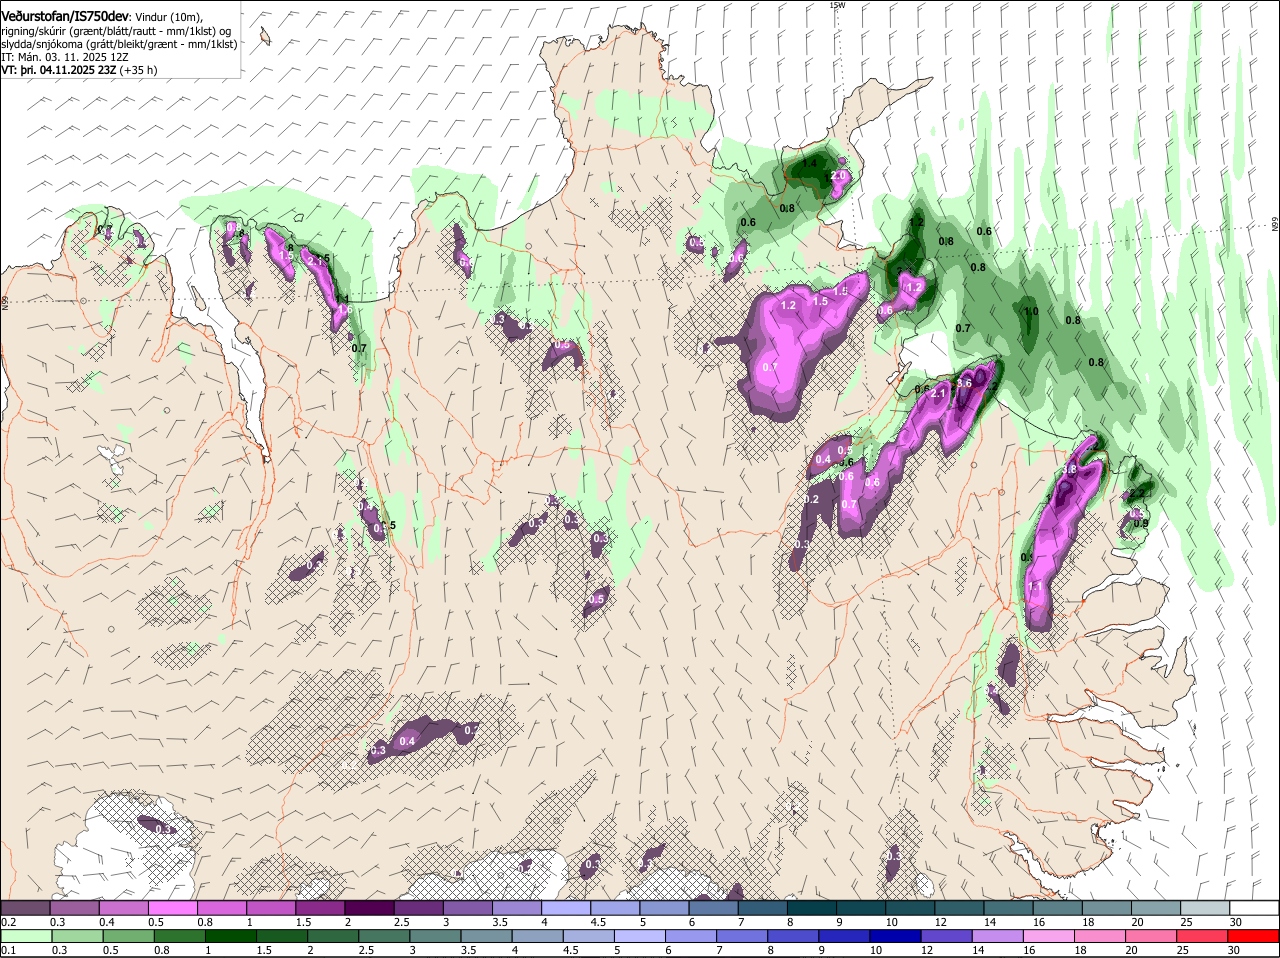Click the deep navy 10 swatch on the rain scale
The width and height of the screenshot is (1280, 958).
(x=897, y=936)
